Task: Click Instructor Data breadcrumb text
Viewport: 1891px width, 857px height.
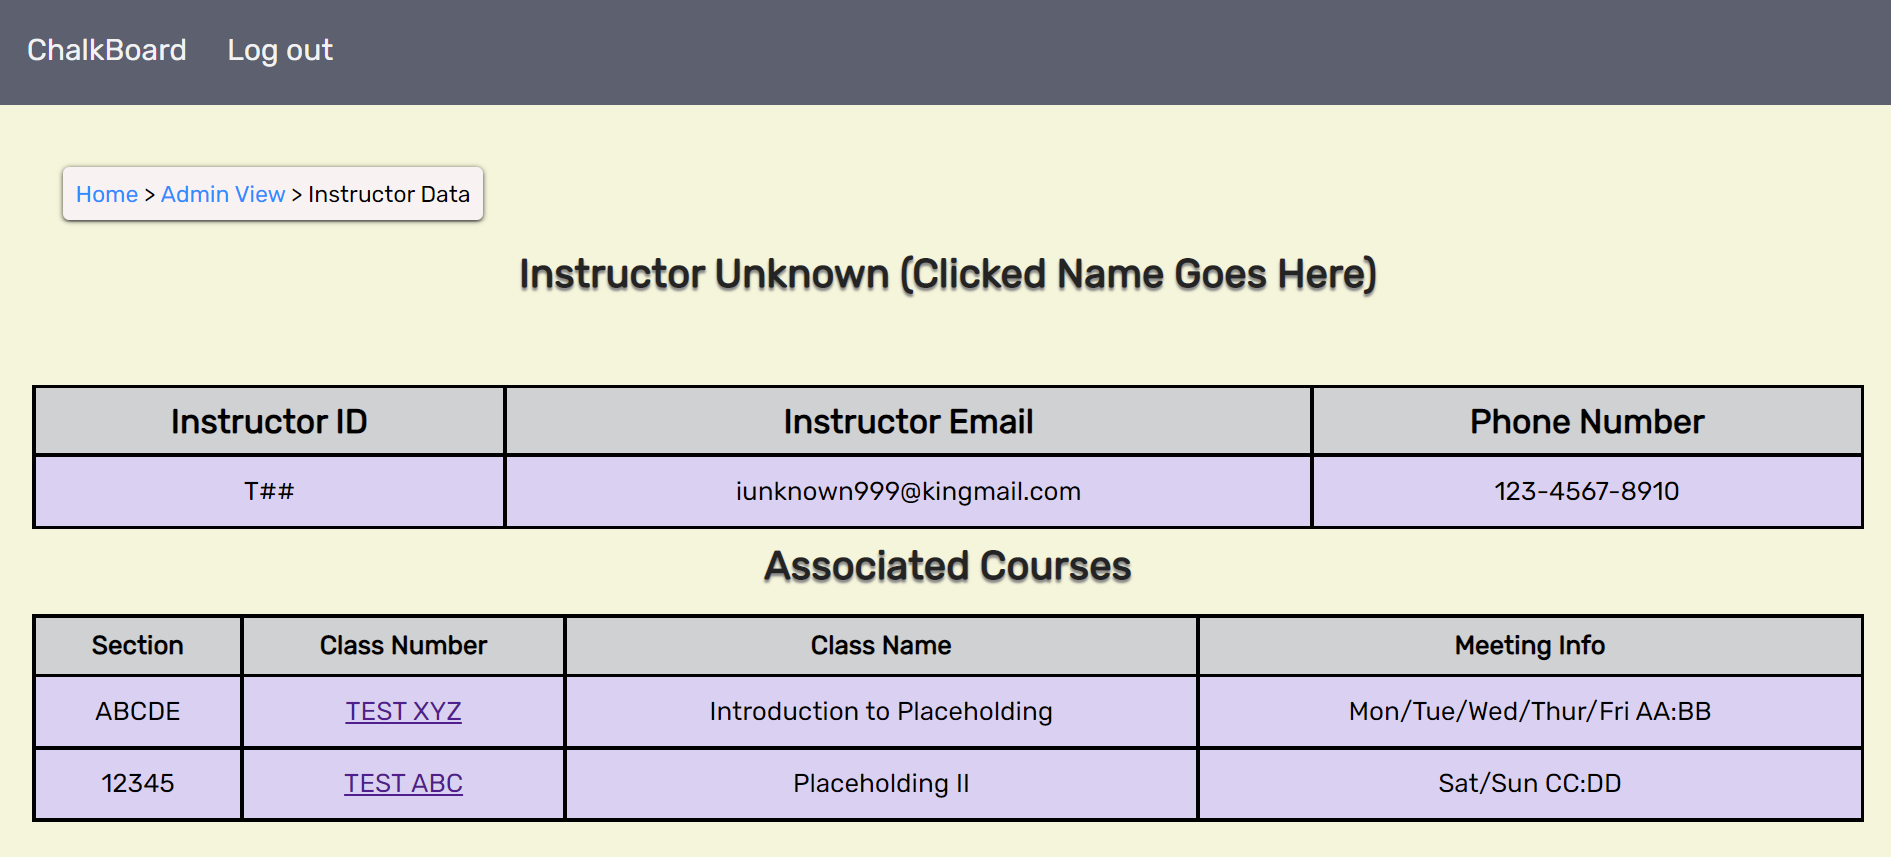Action: [389, 194]
